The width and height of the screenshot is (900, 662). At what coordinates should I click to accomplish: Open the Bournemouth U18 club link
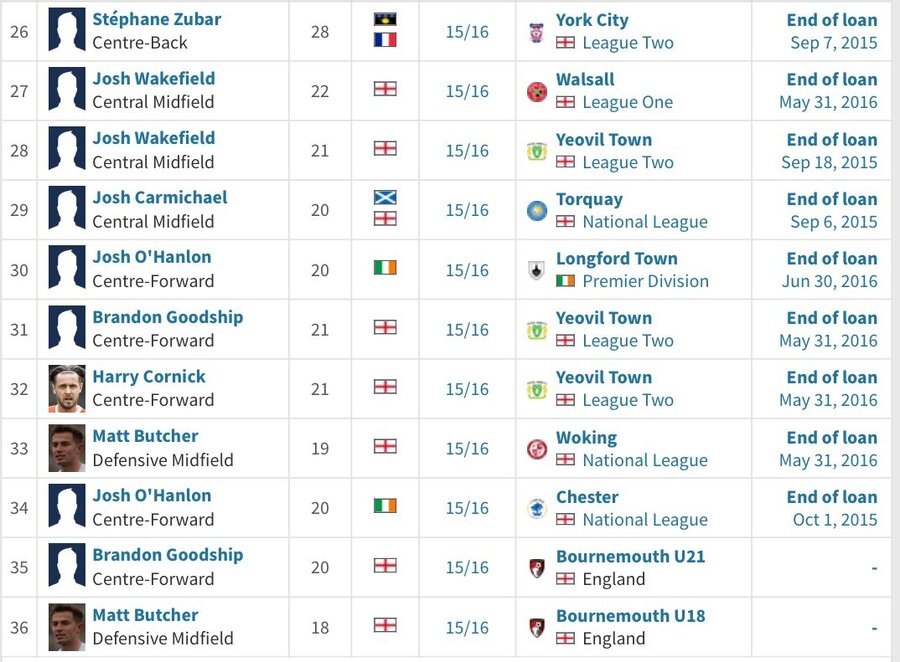[630, 615]
